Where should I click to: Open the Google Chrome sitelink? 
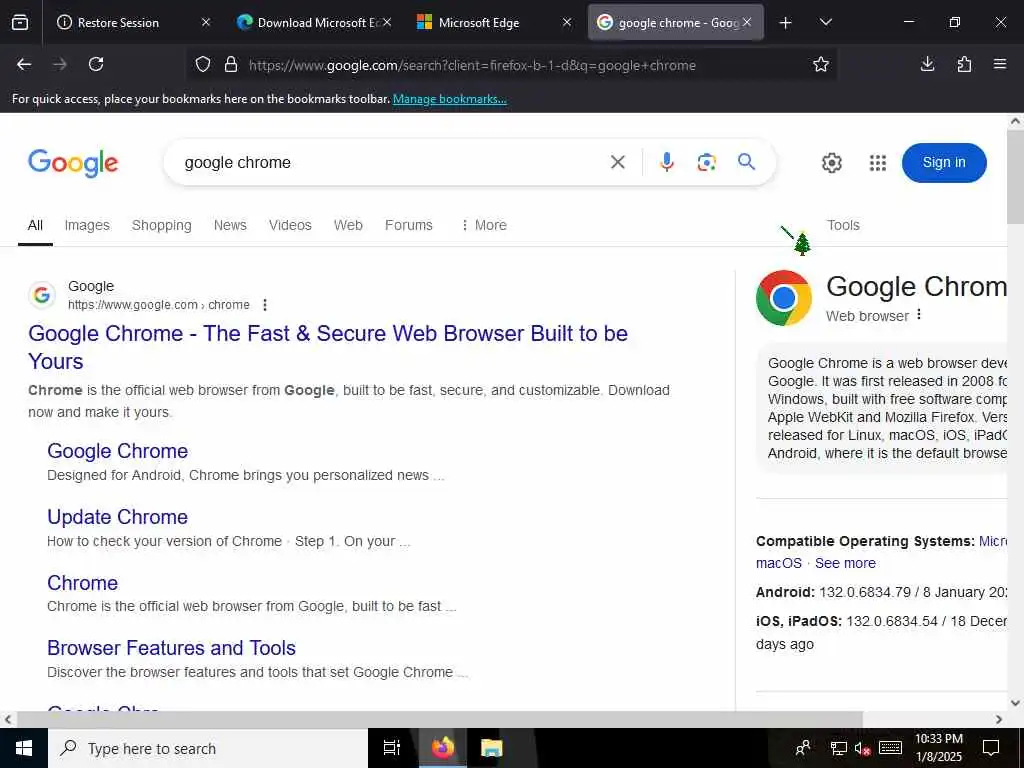[118, 451]
